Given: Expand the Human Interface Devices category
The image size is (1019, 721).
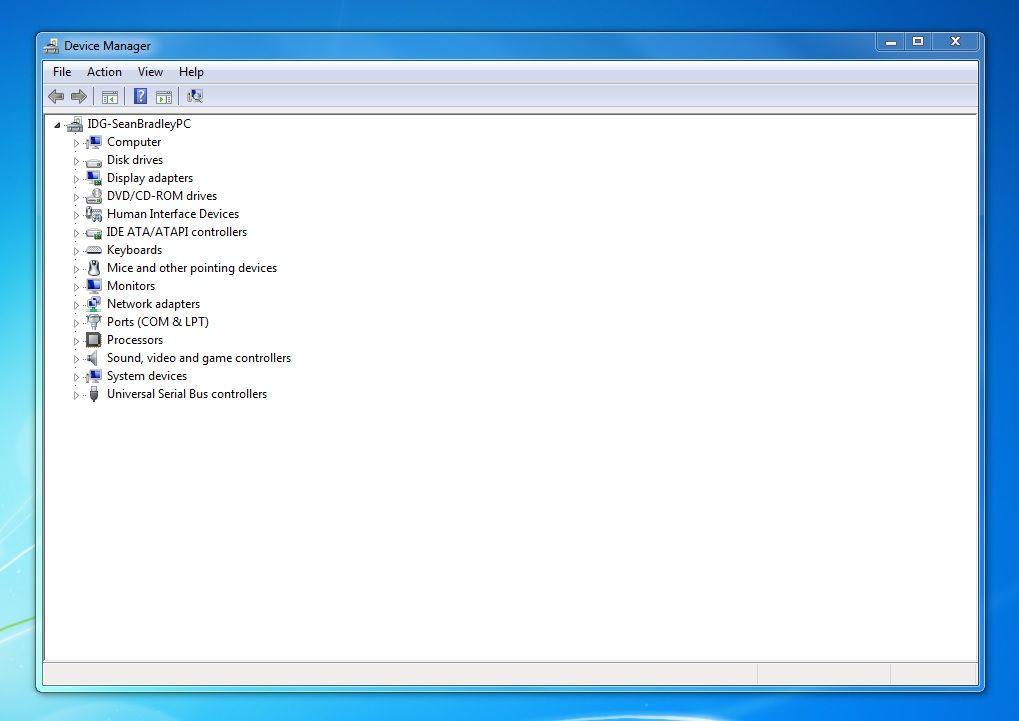Looking at the screenshot, I should 76,215.
